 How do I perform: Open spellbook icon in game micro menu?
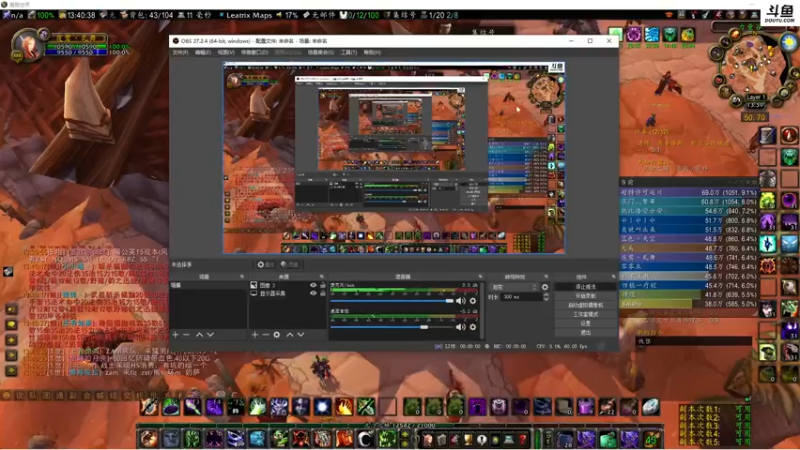tap(441, 439)
